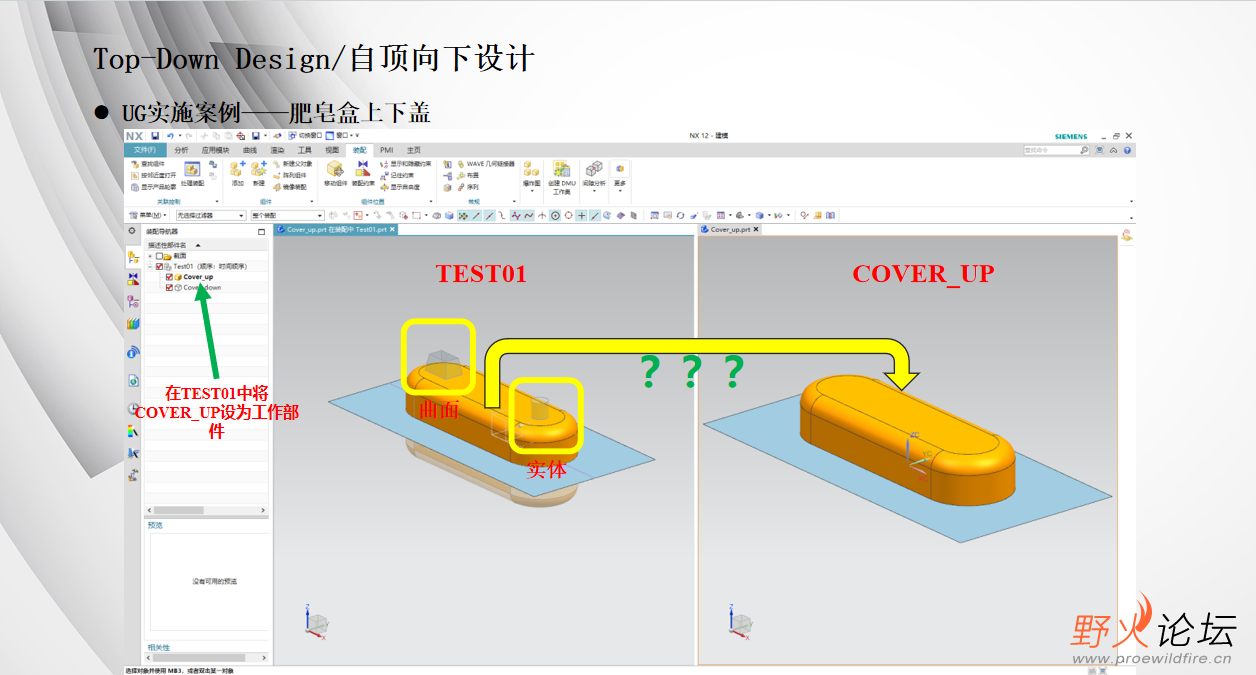Click Open by Proximity (按邻近度打开)
The width and height of the screenshot is (1256, 675).
pos(152,175)
